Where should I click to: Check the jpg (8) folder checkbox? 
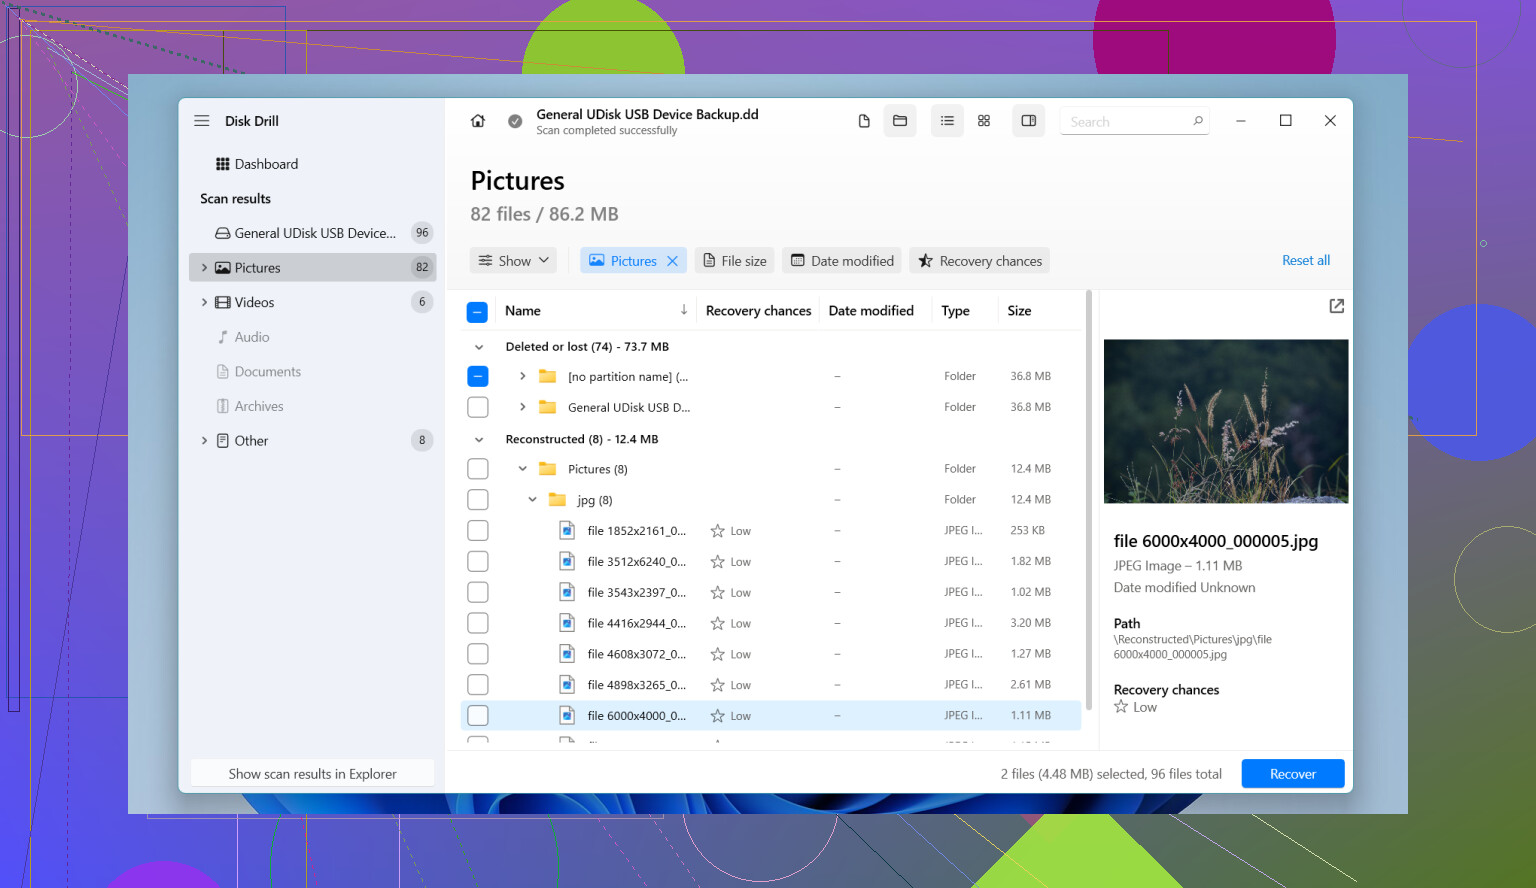coord(478,500)
